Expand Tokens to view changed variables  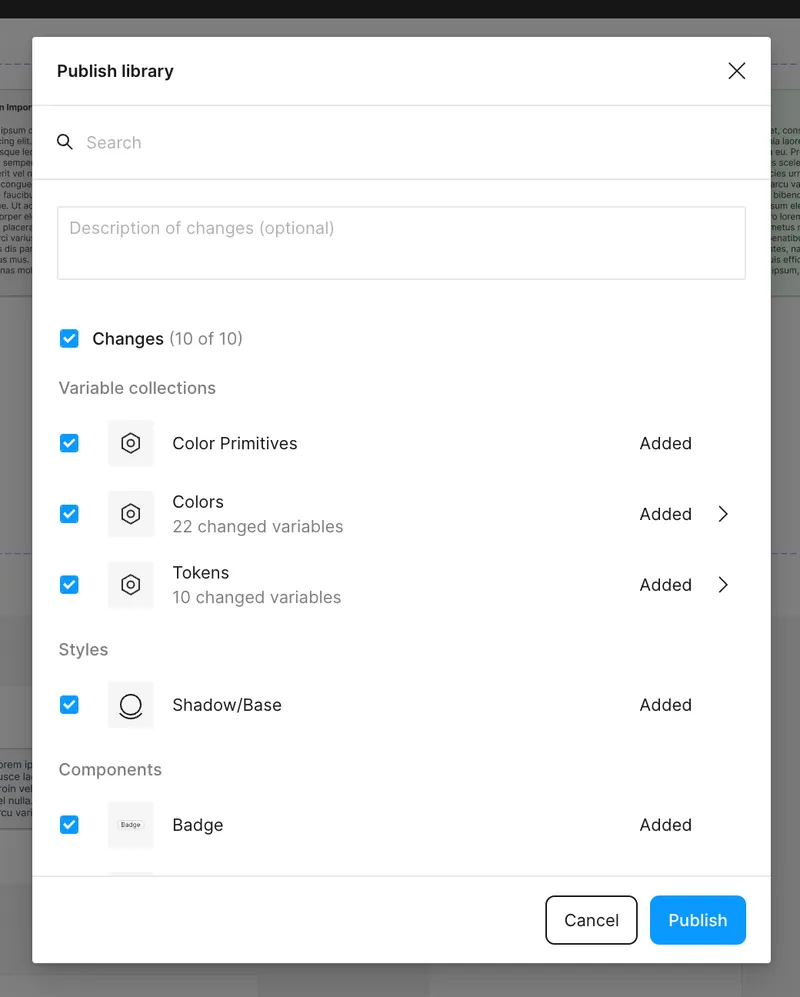point(723,584)
